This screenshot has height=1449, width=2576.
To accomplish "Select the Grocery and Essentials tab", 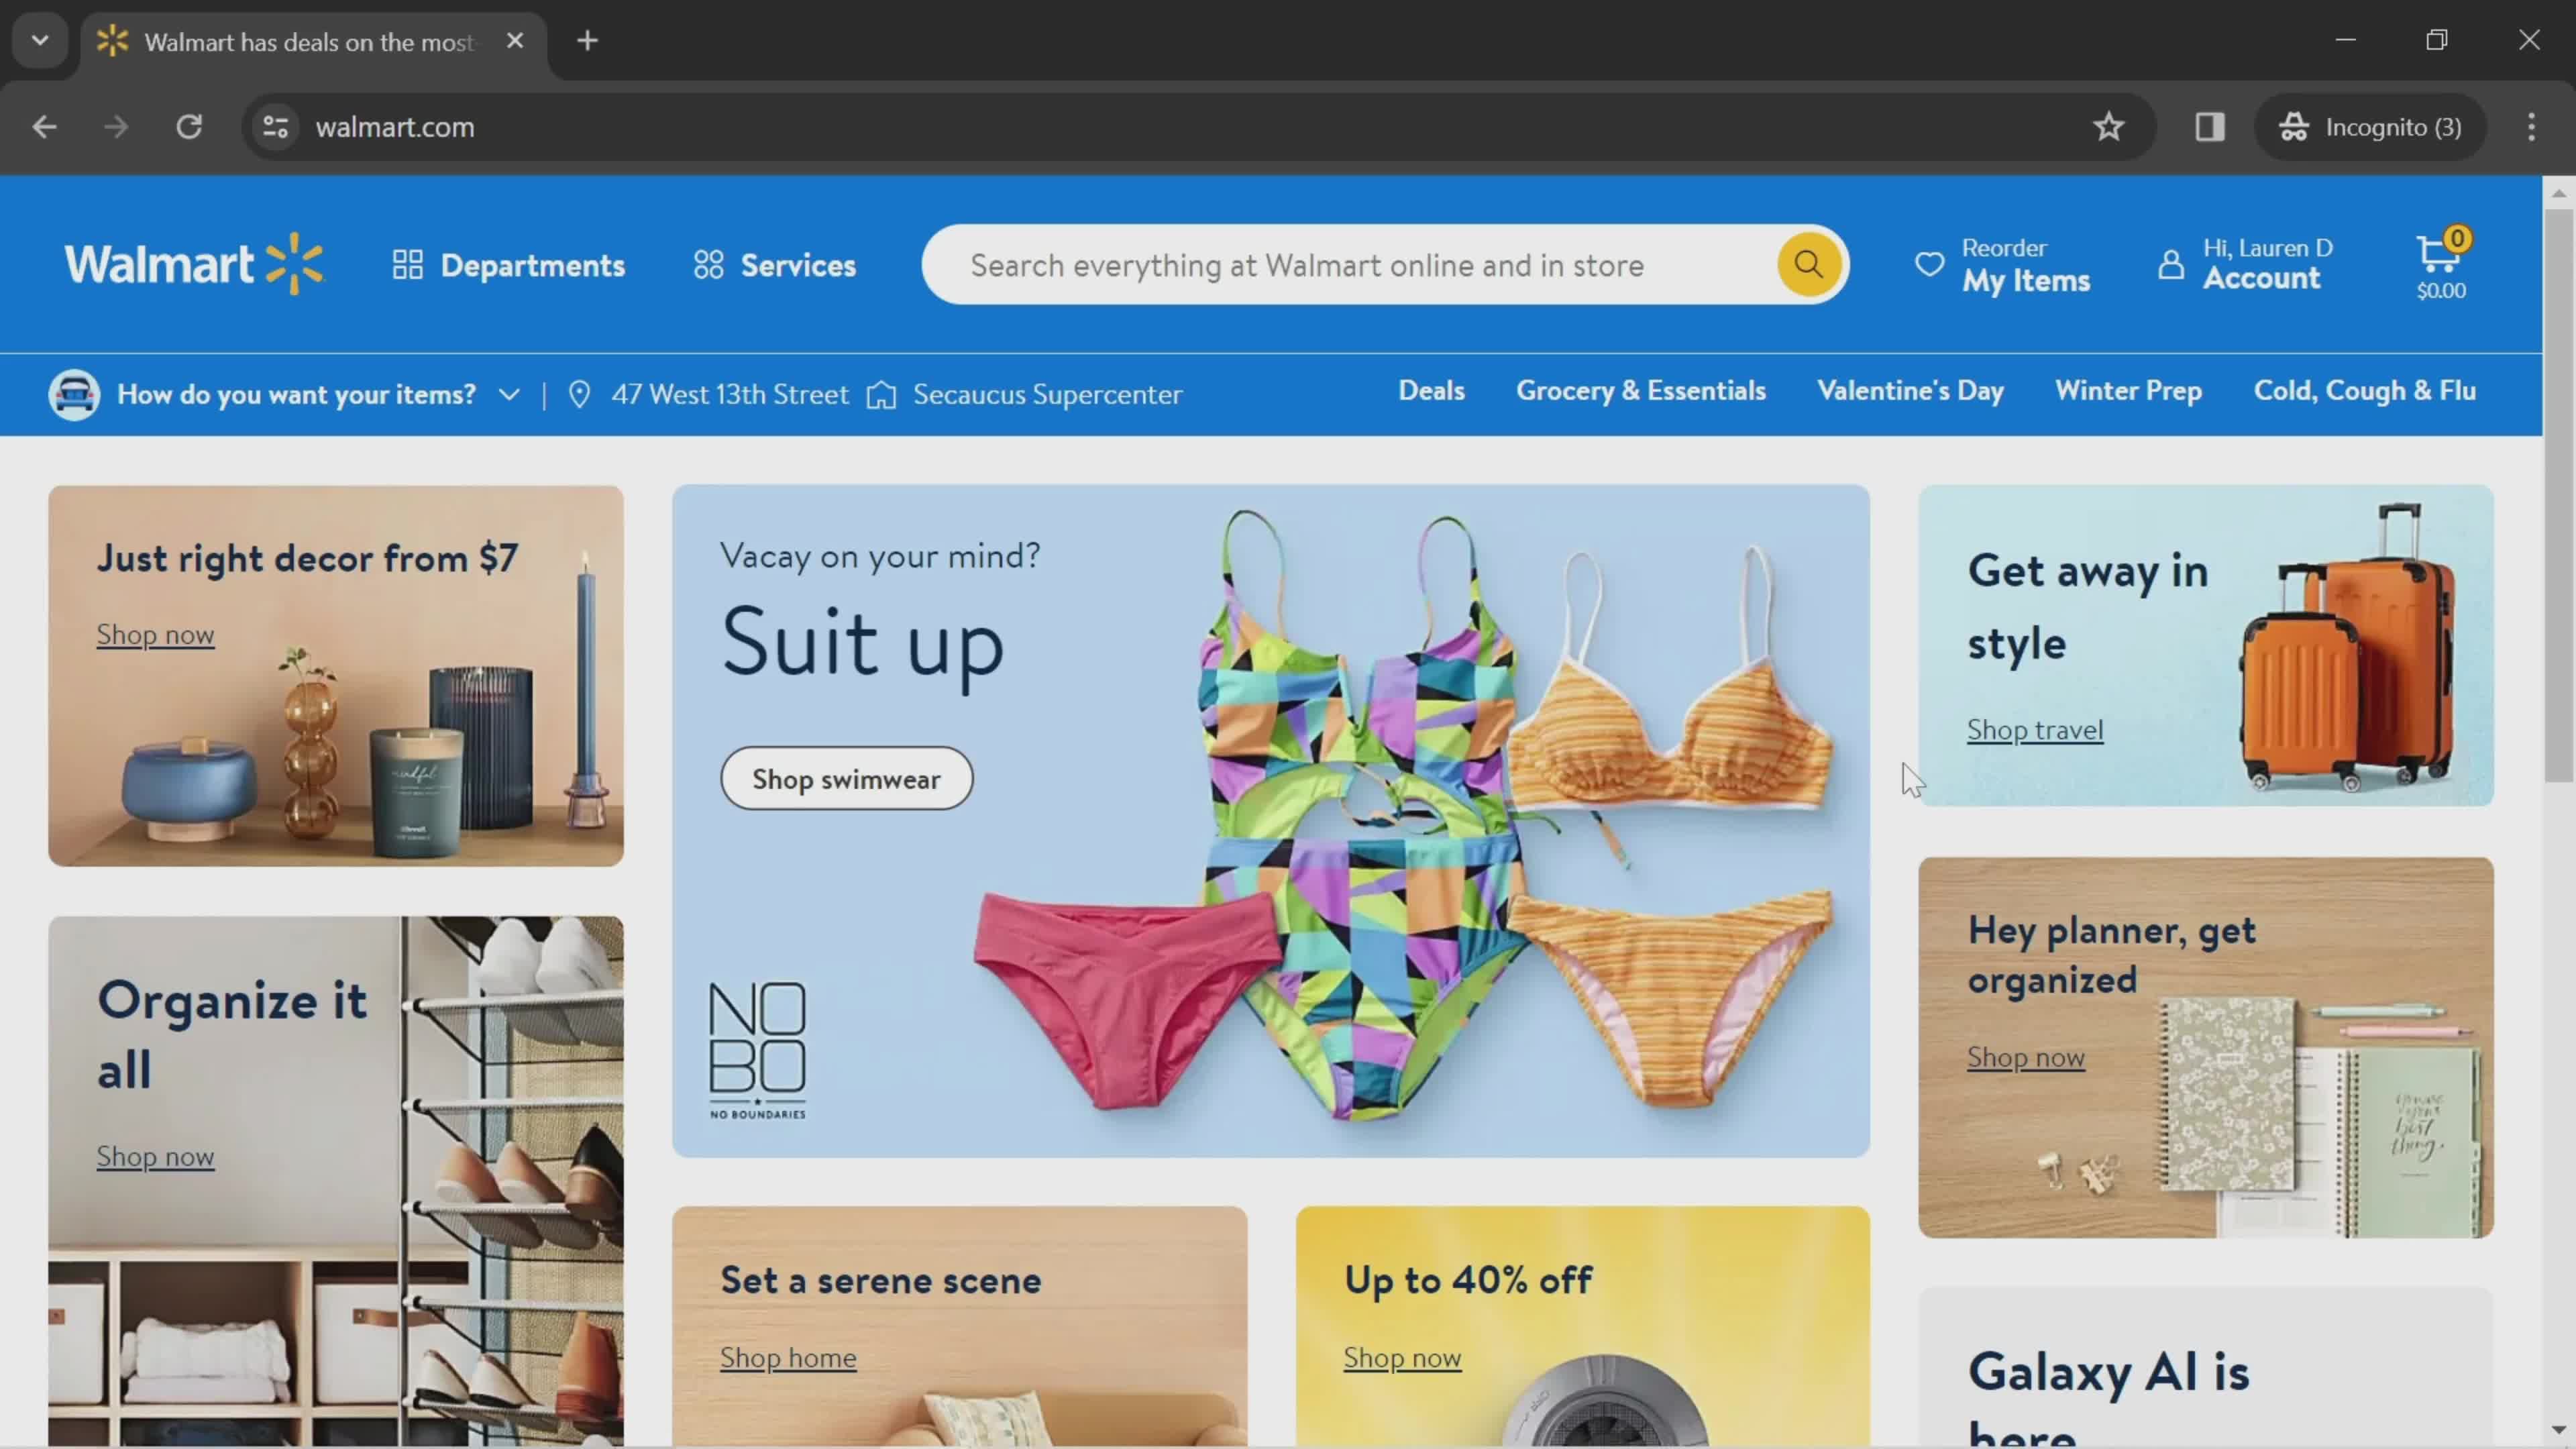I will (1640, 391).
